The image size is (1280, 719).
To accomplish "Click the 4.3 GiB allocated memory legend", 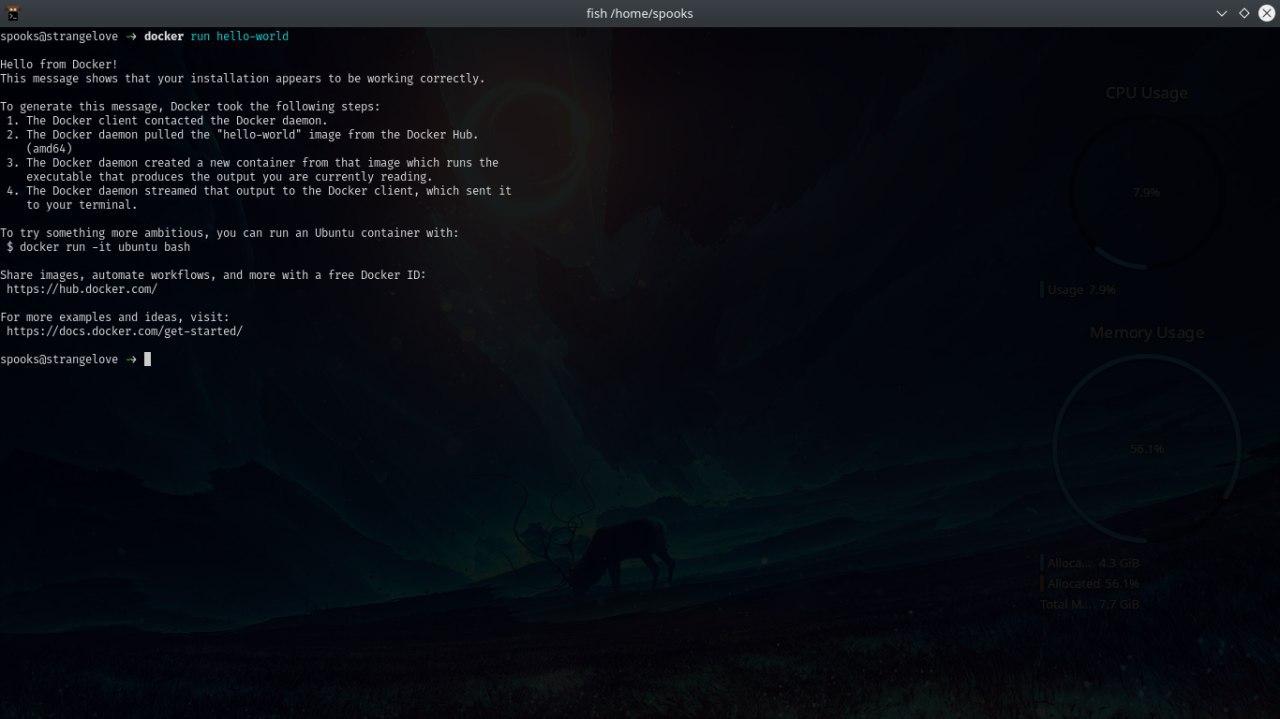I will coord(1092,563).
